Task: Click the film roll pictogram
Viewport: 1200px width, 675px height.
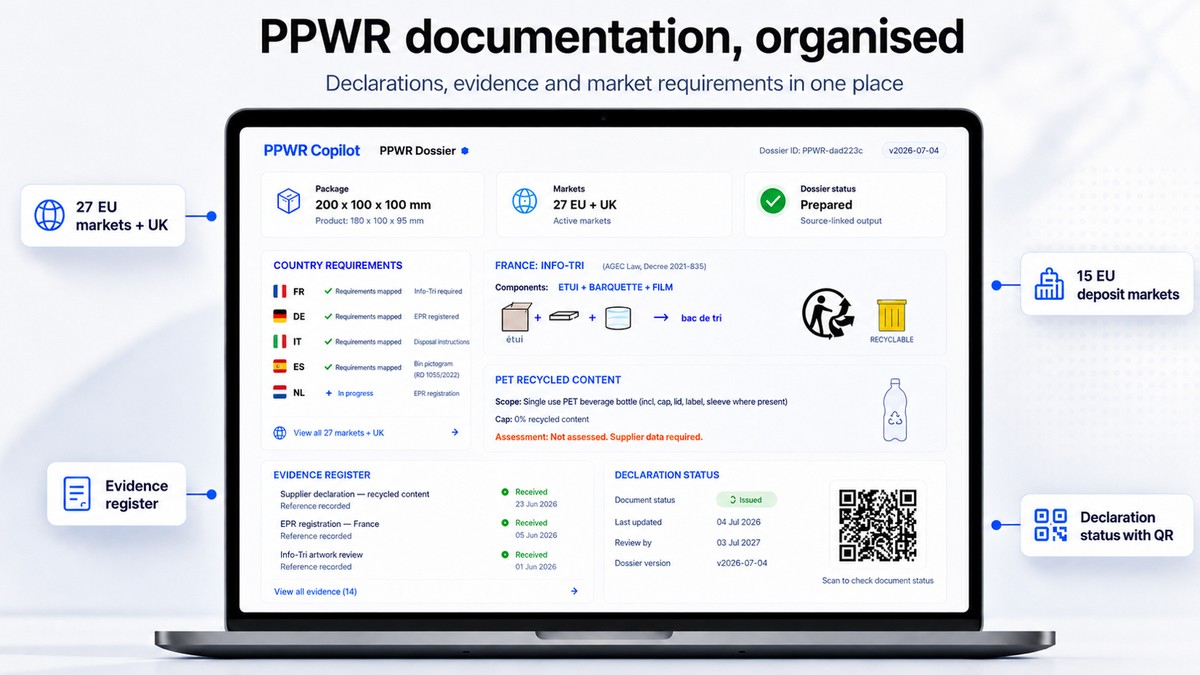Action: pyautogui.click(x=618, y=317)
